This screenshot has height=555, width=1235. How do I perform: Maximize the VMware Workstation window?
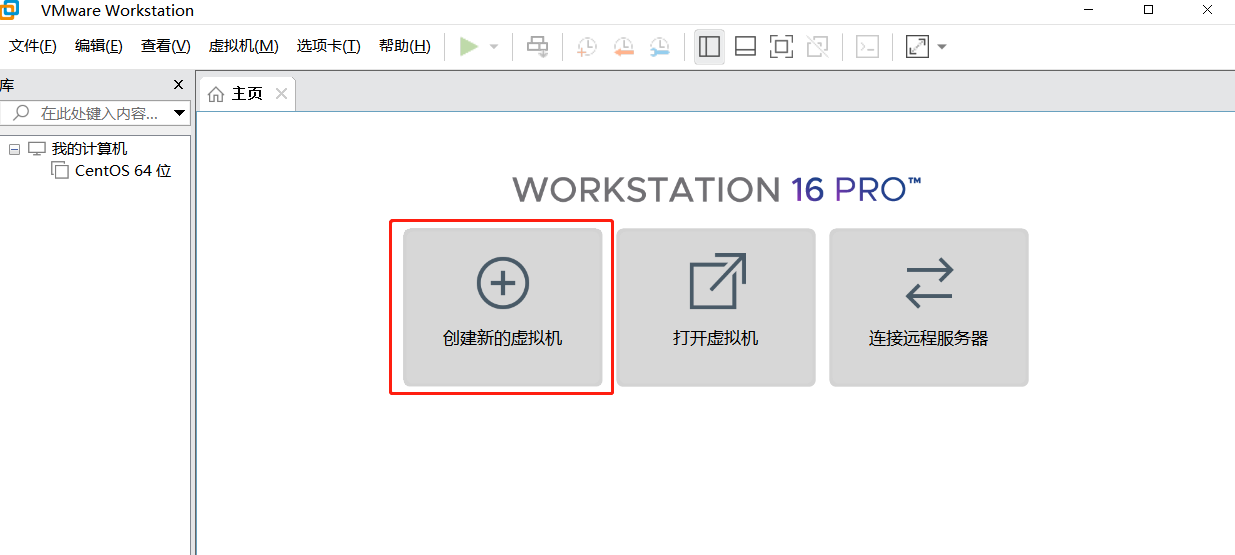1149,10
